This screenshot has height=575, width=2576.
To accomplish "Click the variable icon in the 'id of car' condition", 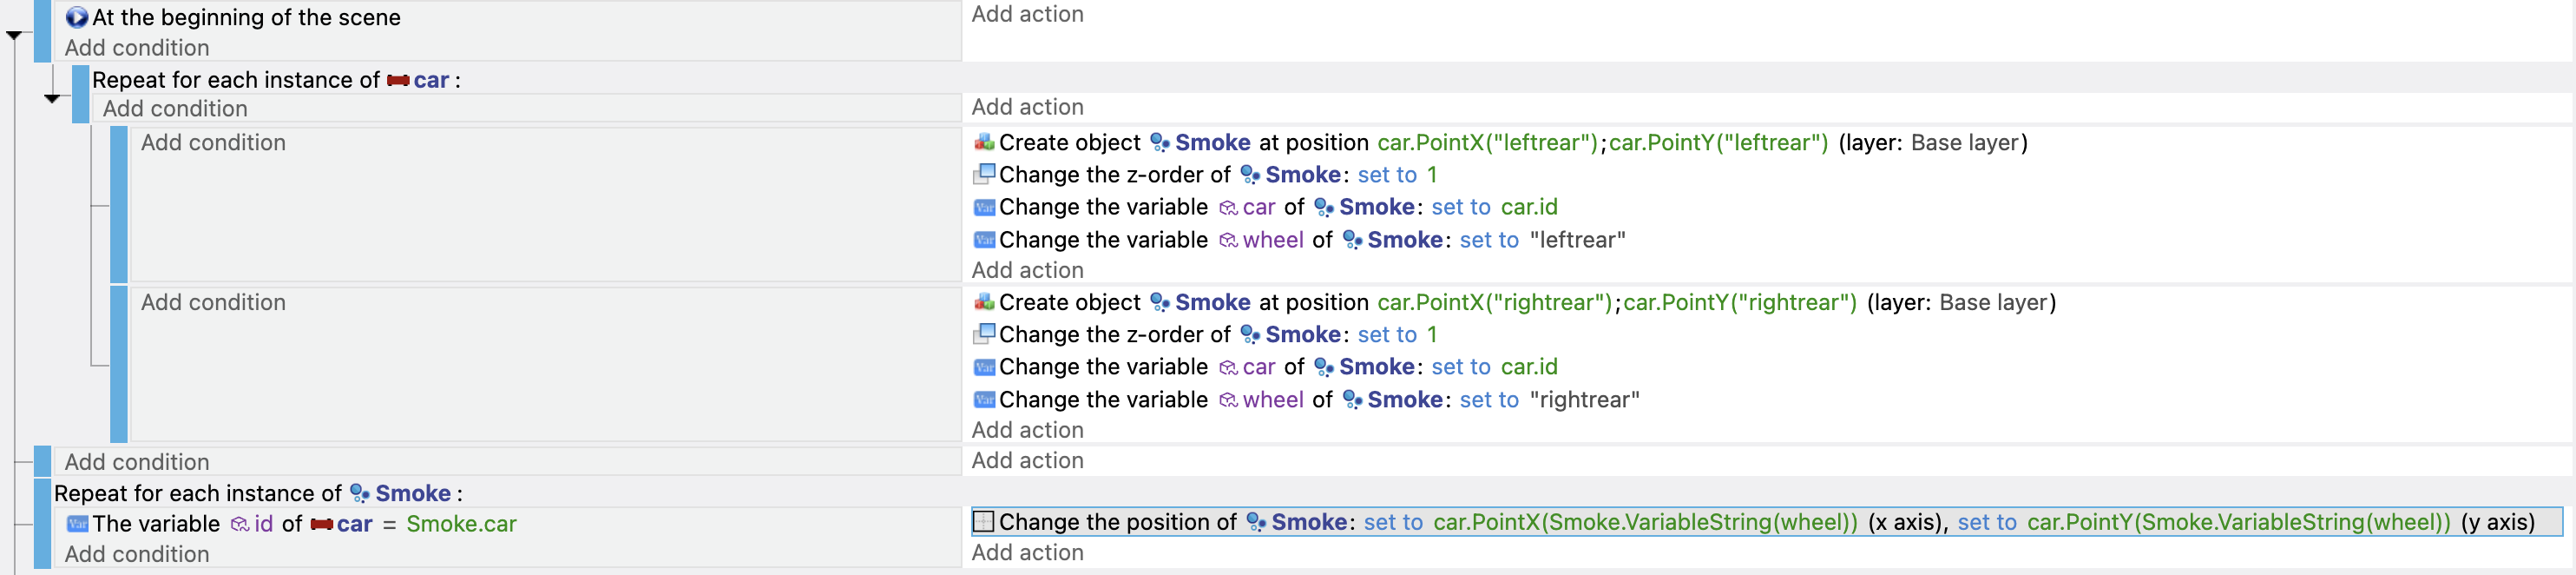I will click(x=77, y=524).
